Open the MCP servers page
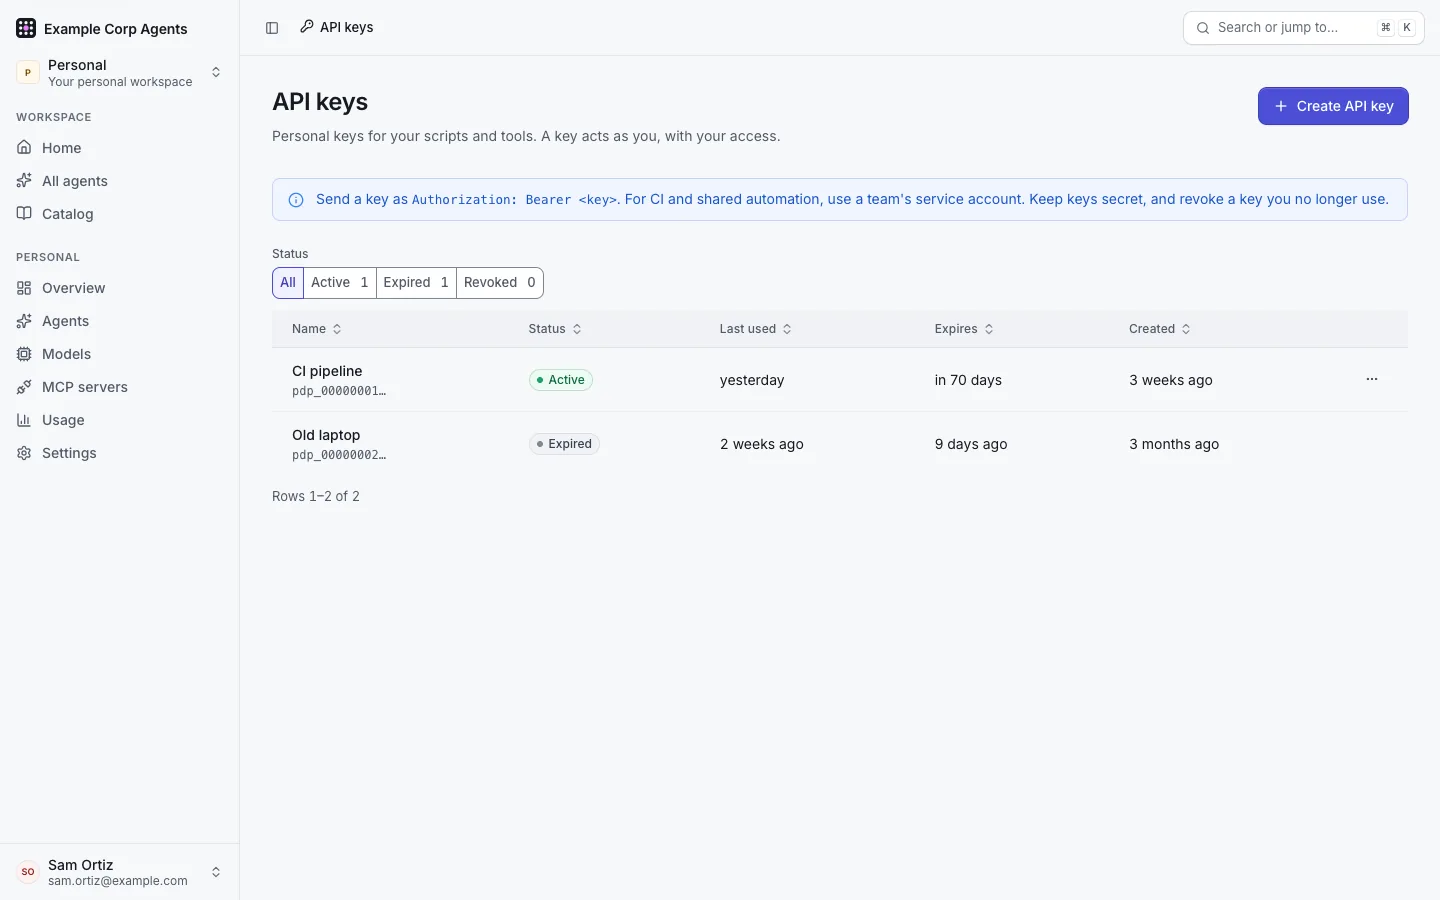Image resolution: width=1440 pixels, height=900 pixels. tap(120, 387)
